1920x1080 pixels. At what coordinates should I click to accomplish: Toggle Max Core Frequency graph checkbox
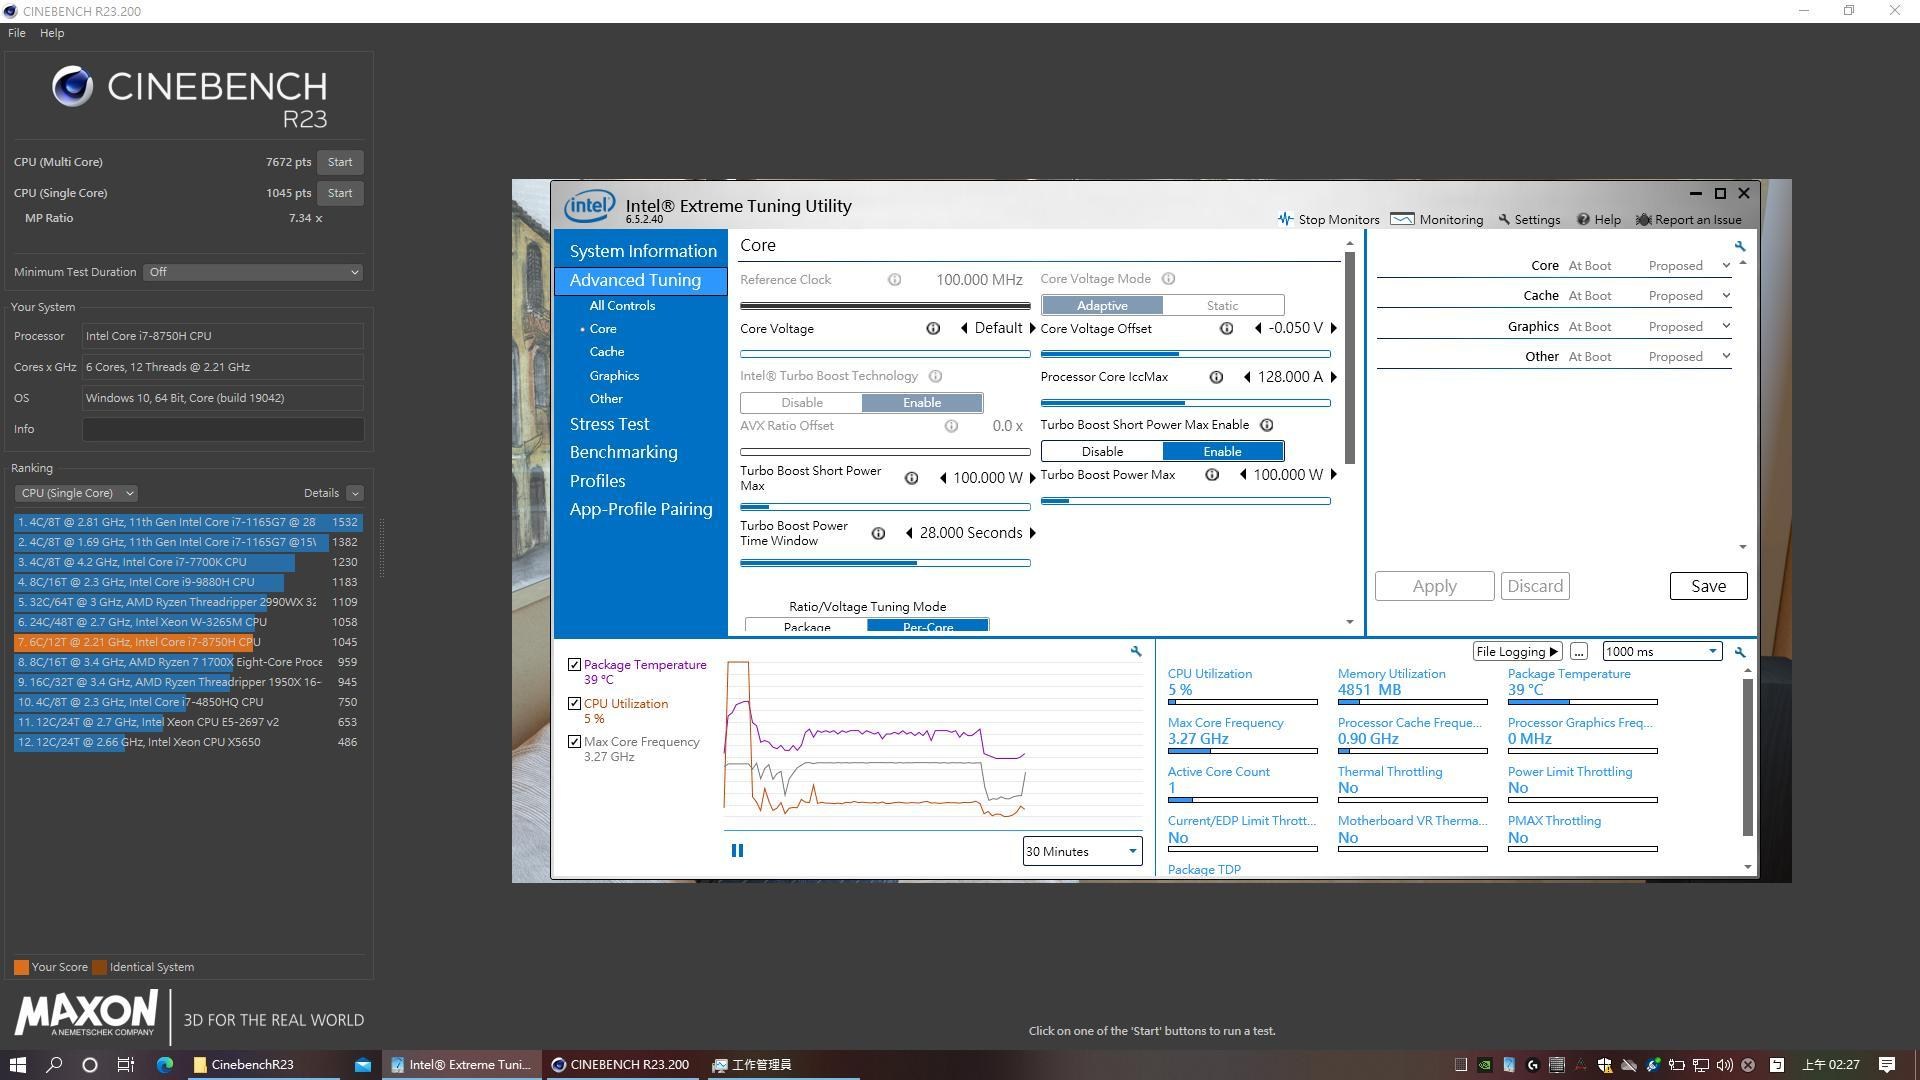(x=574, y=742)
